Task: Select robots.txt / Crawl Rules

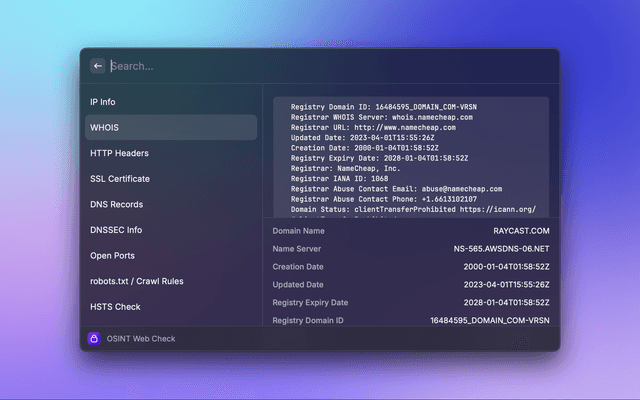Action: click(170, 281)
